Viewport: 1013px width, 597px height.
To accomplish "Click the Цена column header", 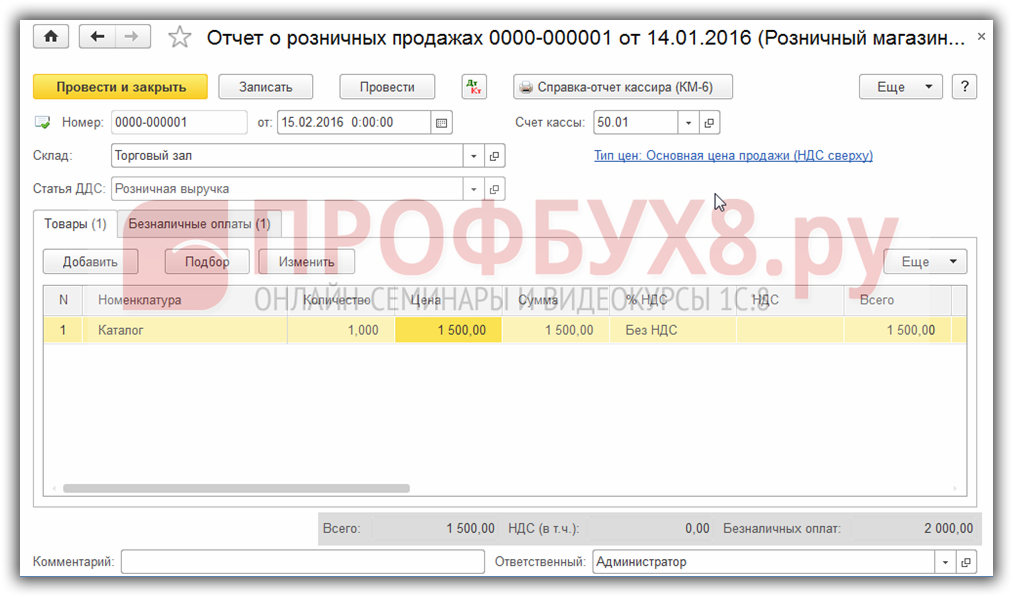I will (x=448, y=300).
